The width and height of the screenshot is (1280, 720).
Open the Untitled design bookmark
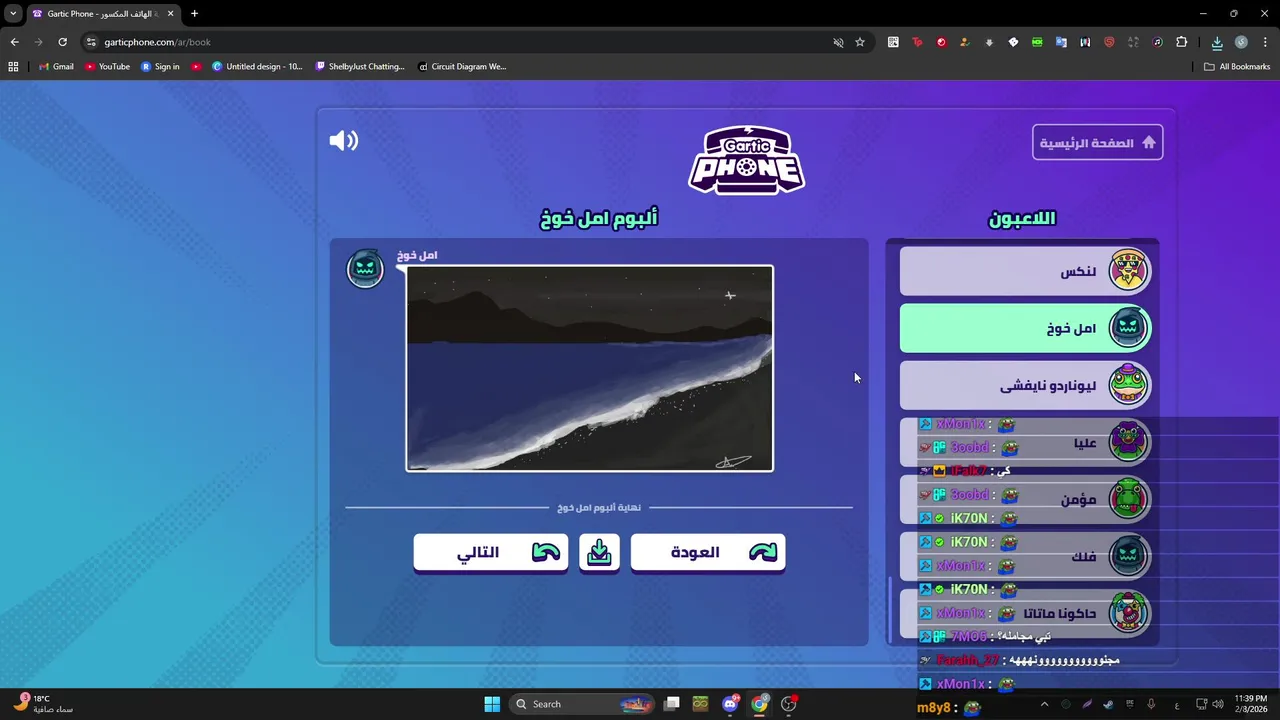click(257, 67)
